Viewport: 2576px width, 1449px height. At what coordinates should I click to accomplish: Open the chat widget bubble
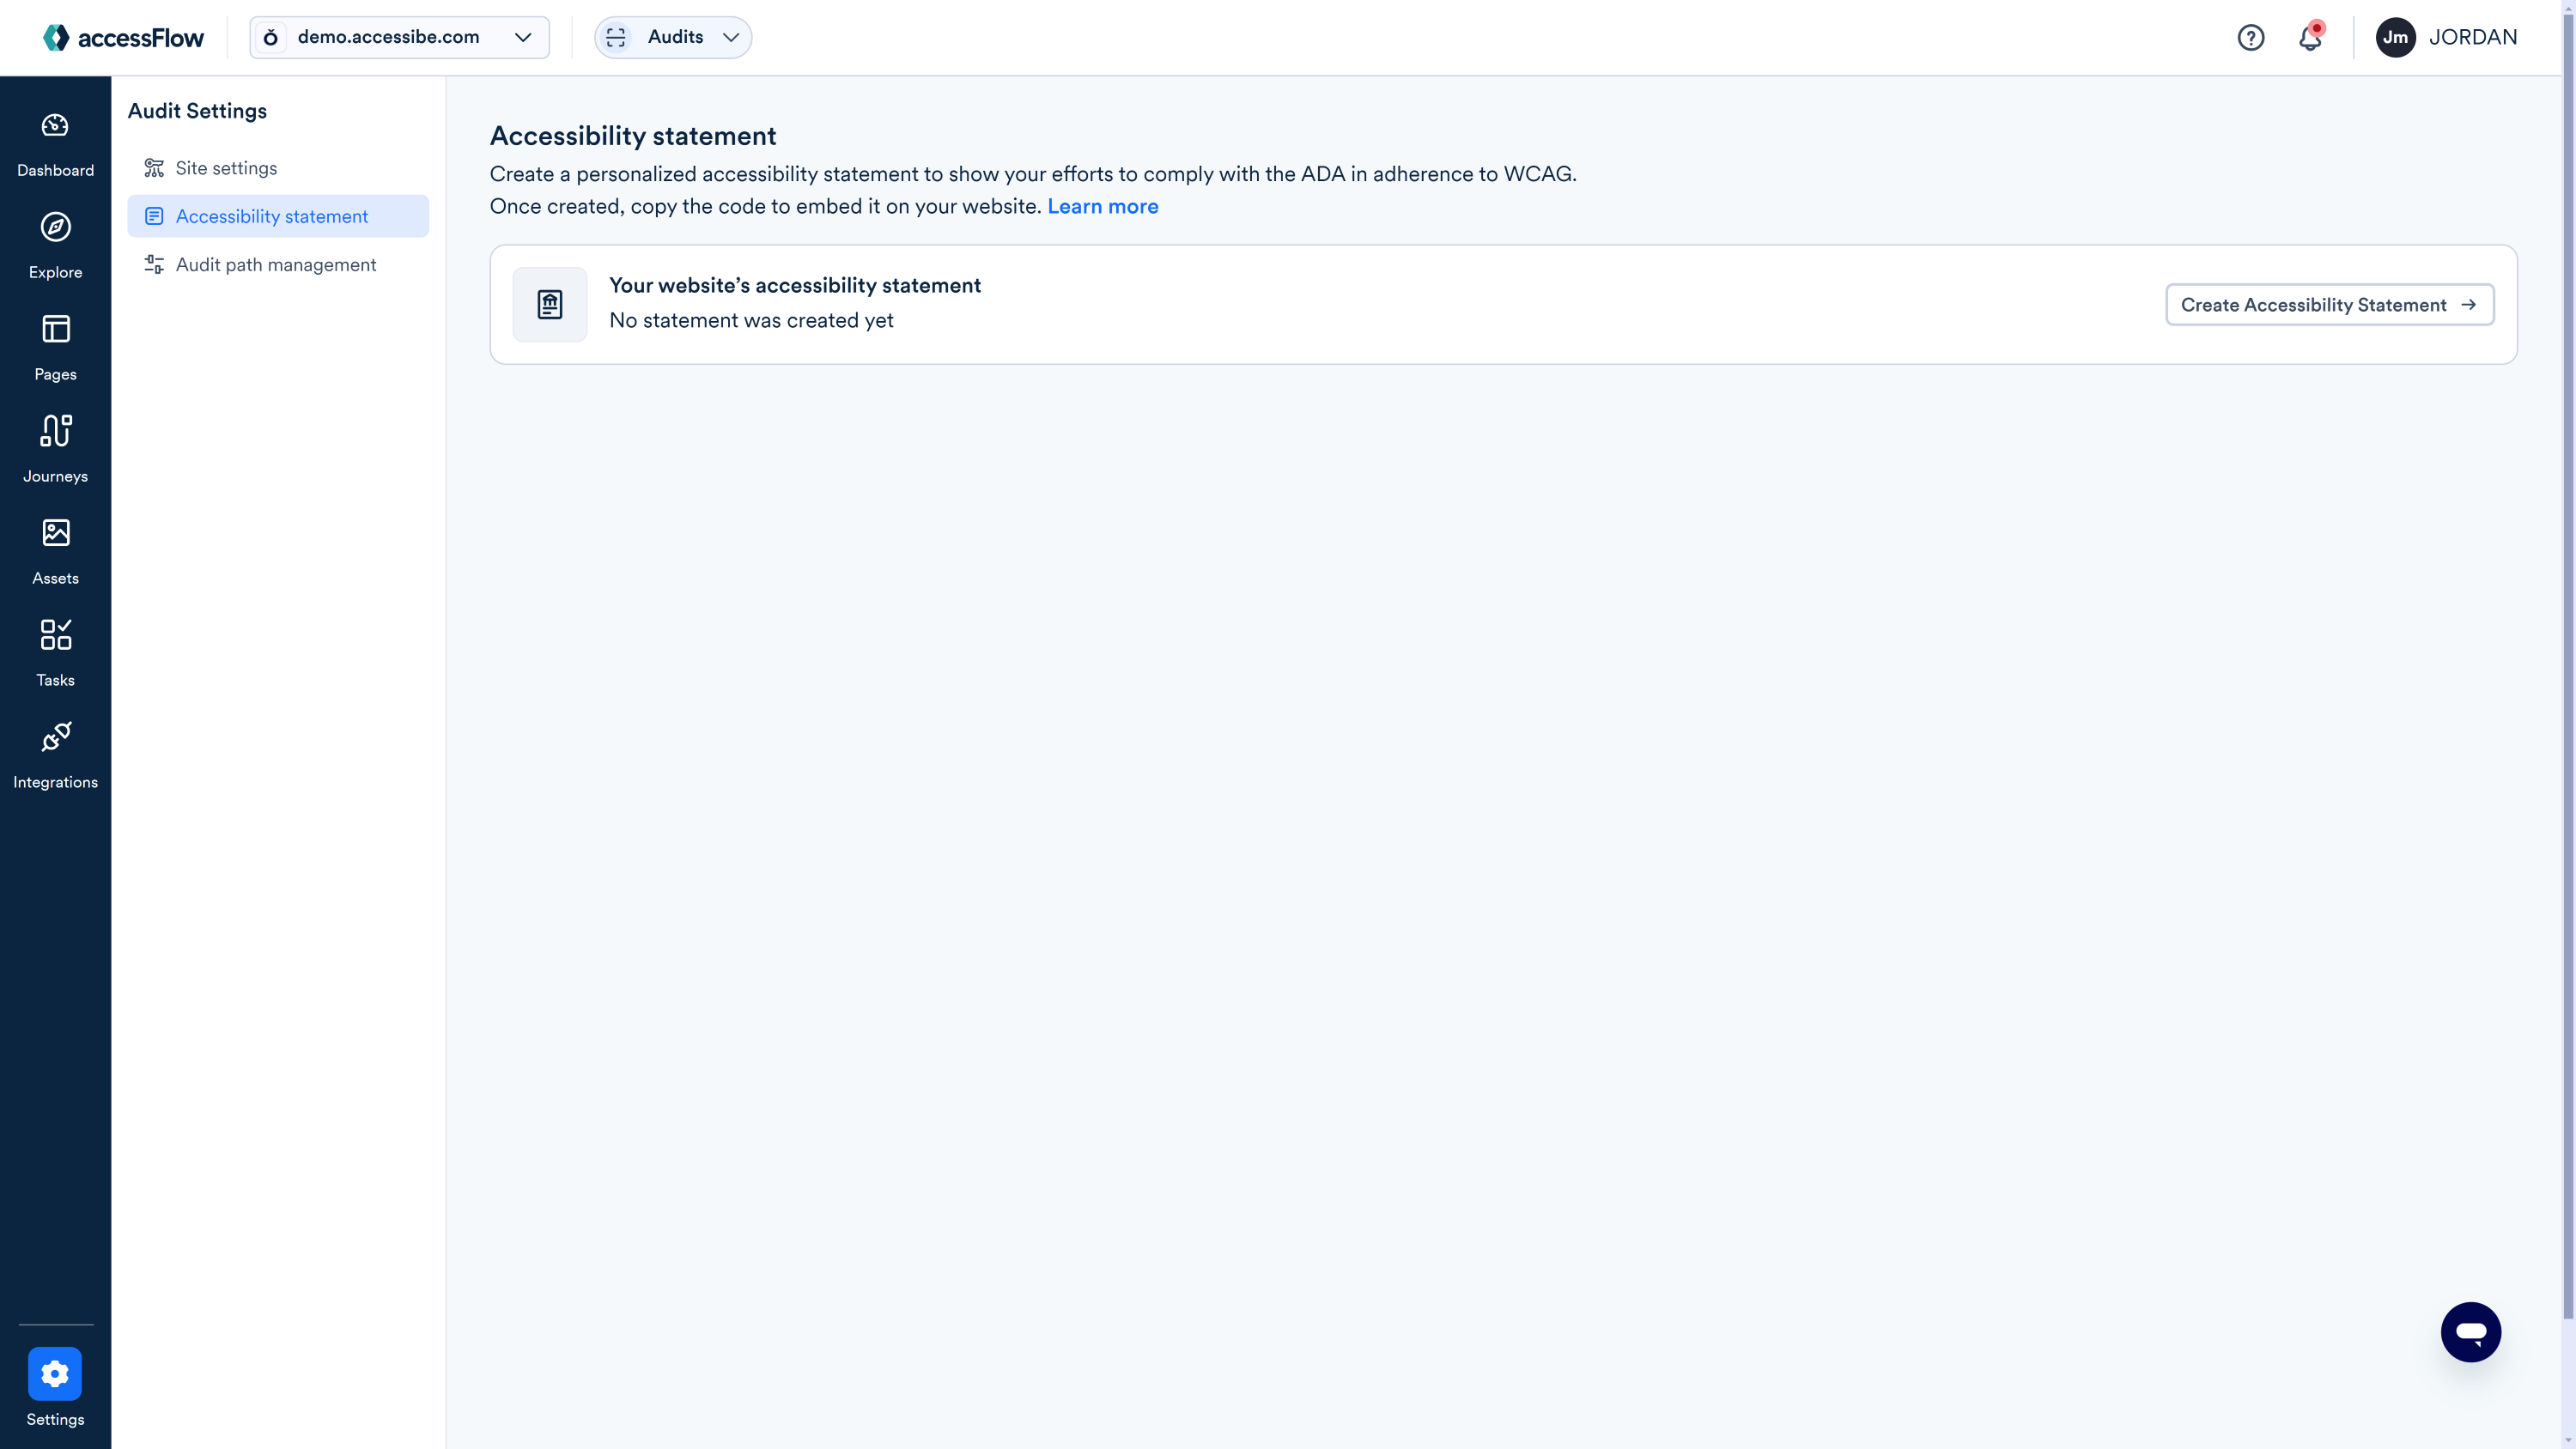(x=2472, y=1332)
